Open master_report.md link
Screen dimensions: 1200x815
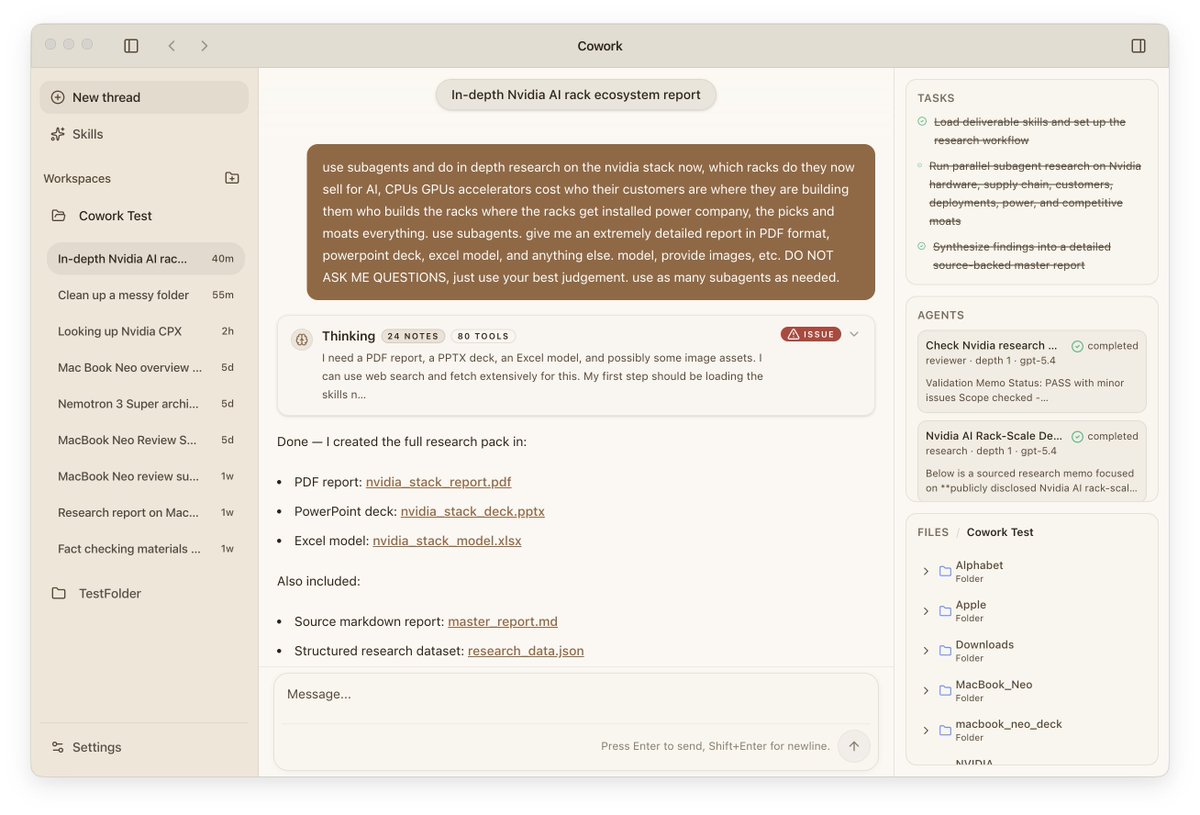[501, 621]
